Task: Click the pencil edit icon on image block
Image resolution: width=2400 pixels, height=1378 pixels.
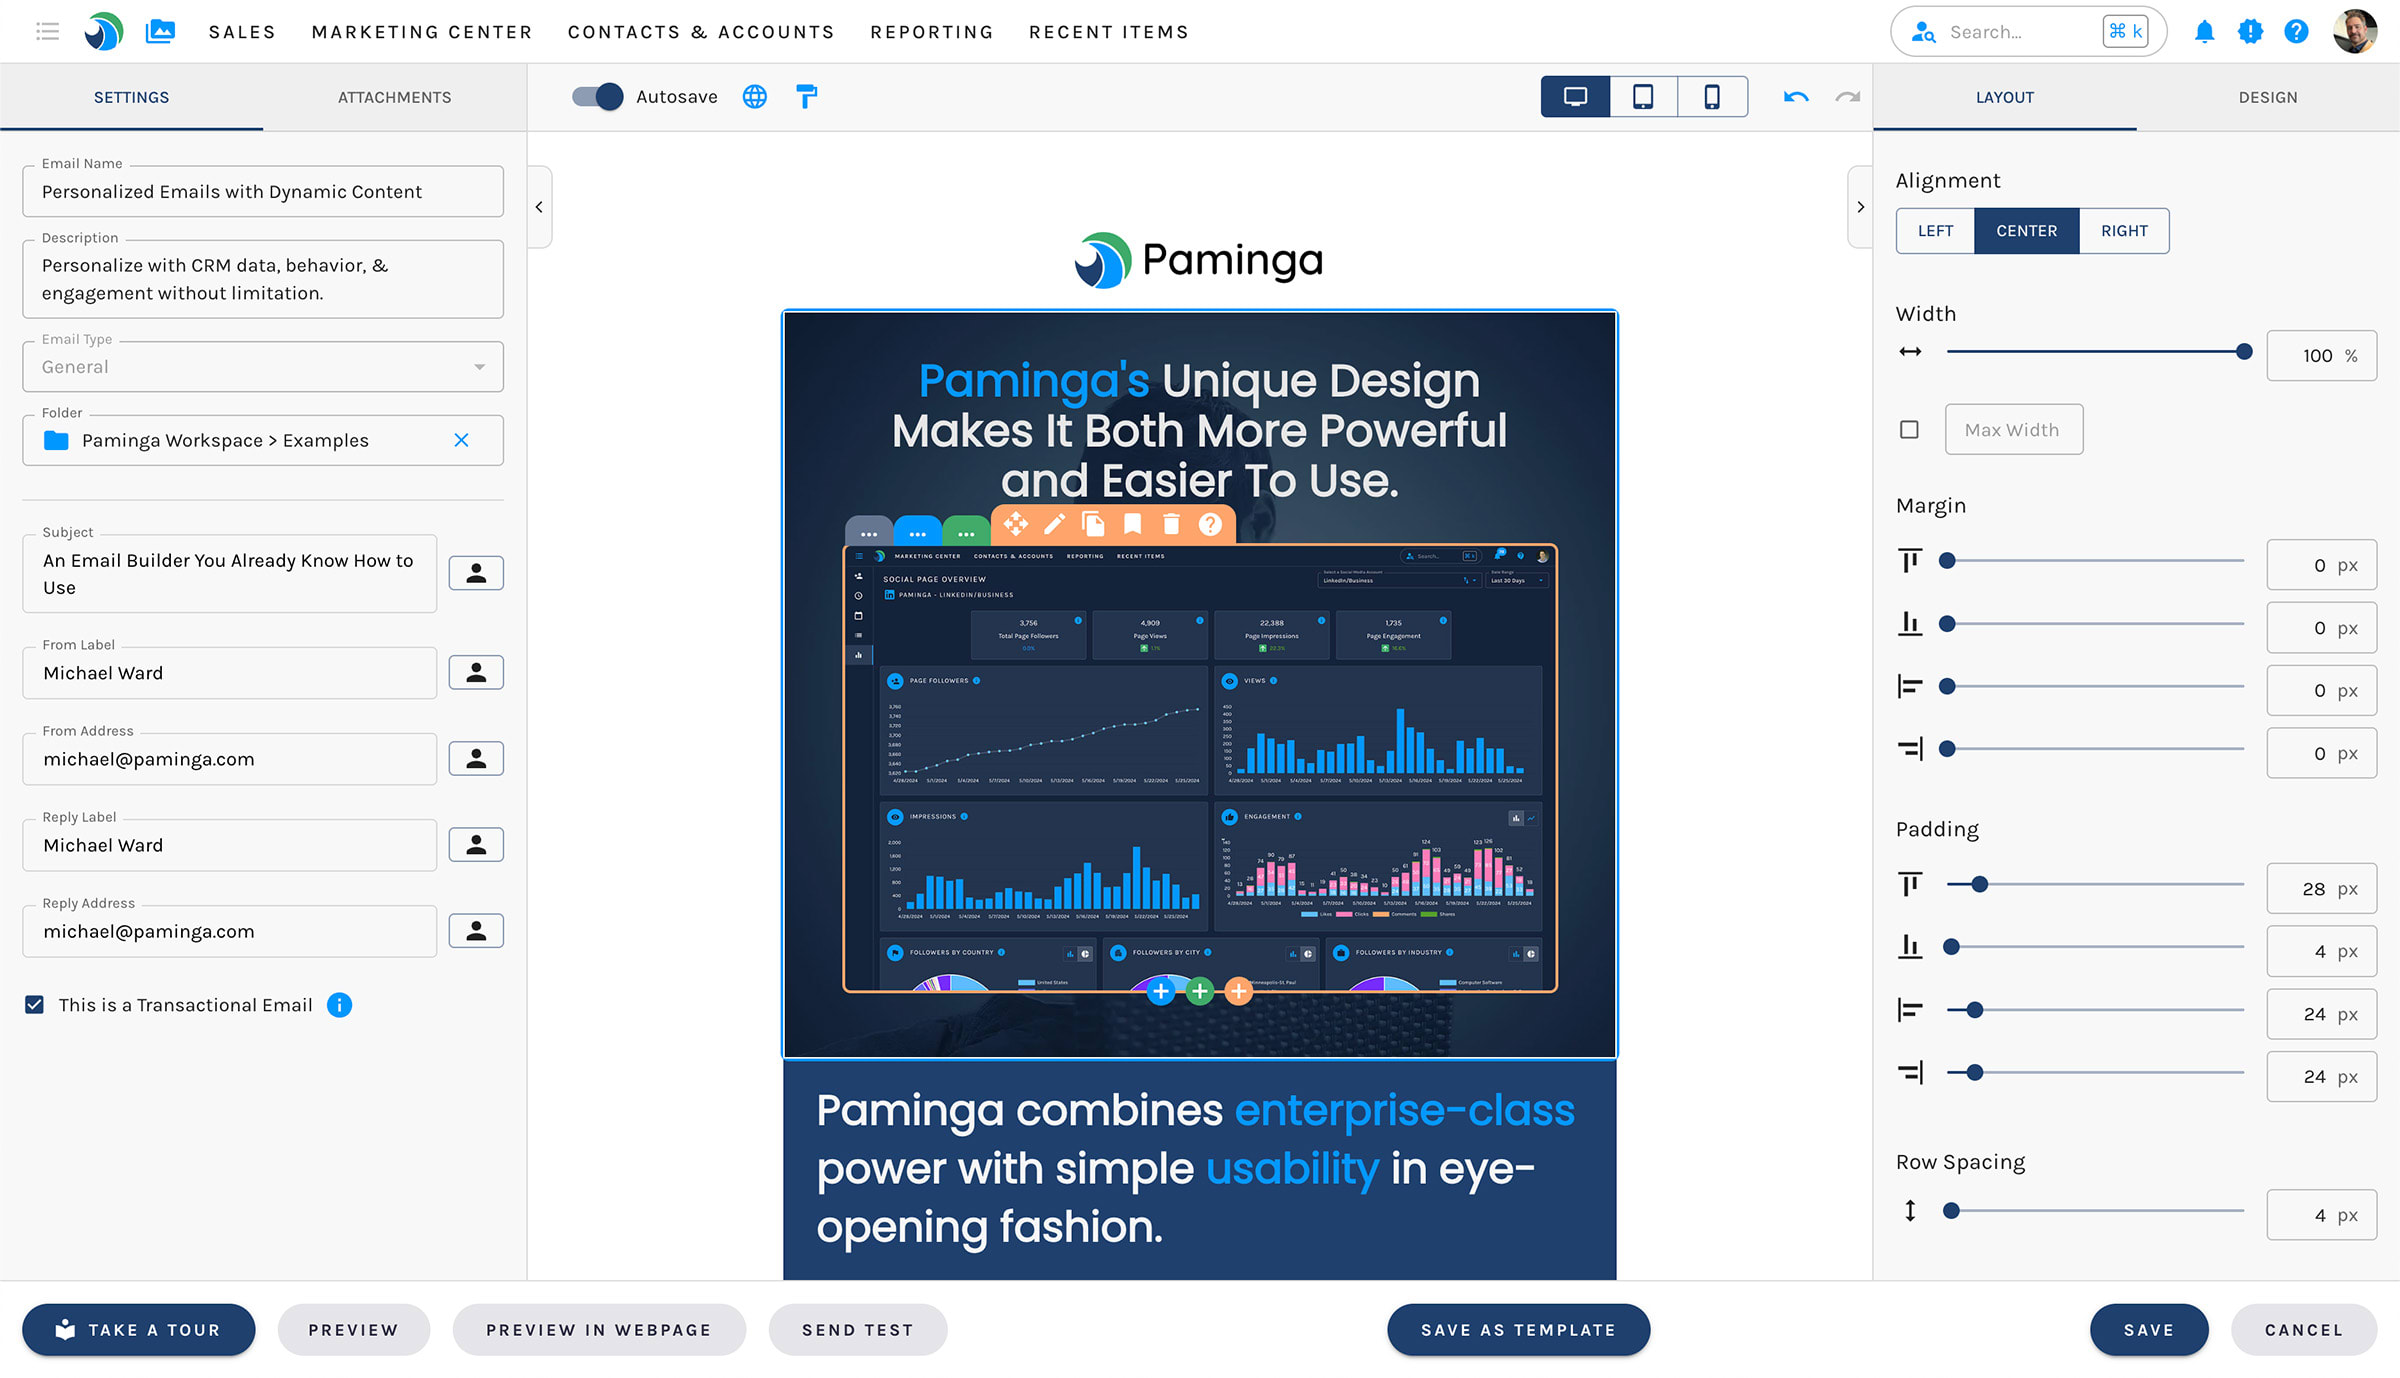Action: 1054,524
